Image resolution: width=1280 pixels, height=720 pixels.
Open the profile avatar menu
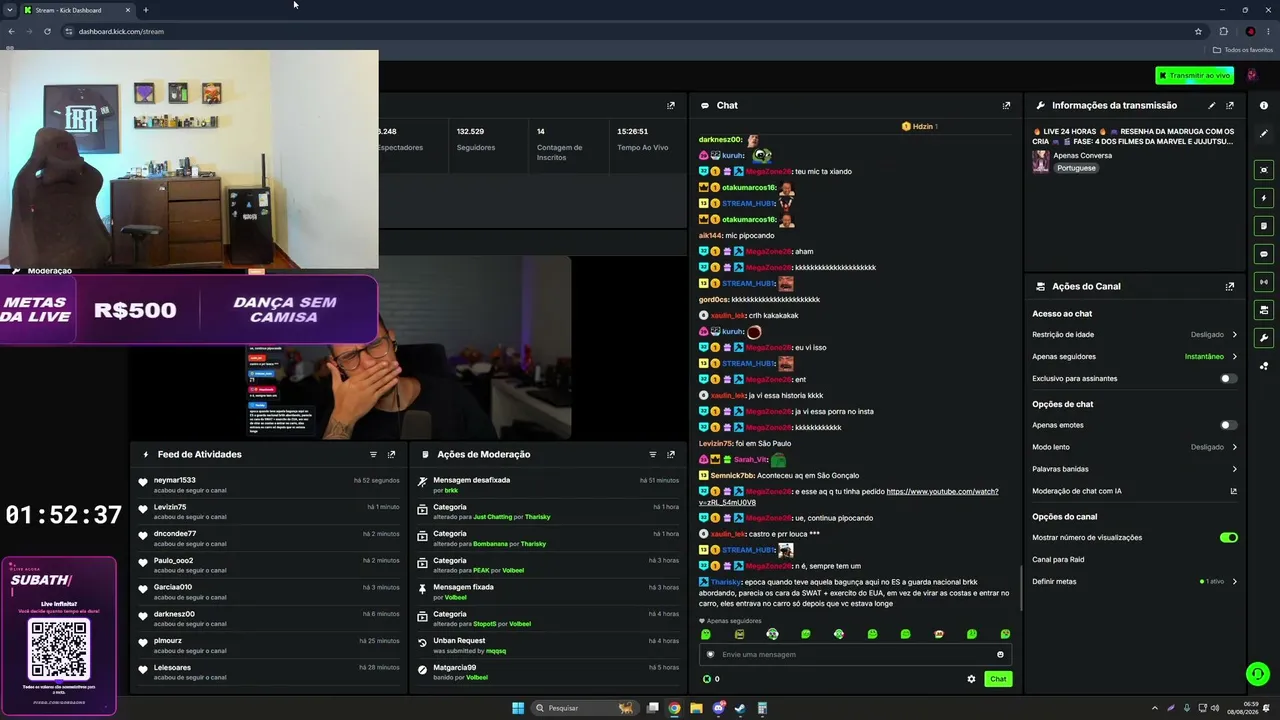[1251, 75]
